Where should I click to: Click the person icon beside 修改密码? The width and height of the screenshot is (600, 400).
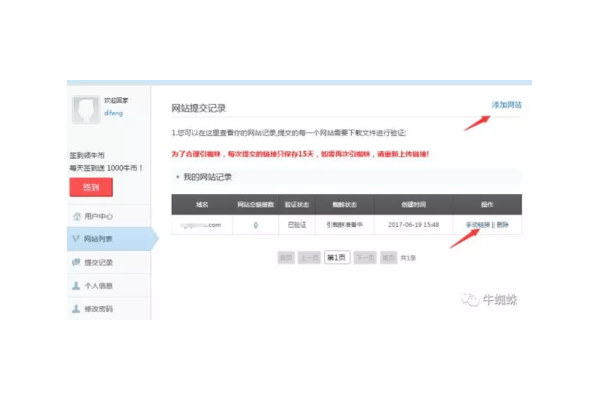pos(76,308)
